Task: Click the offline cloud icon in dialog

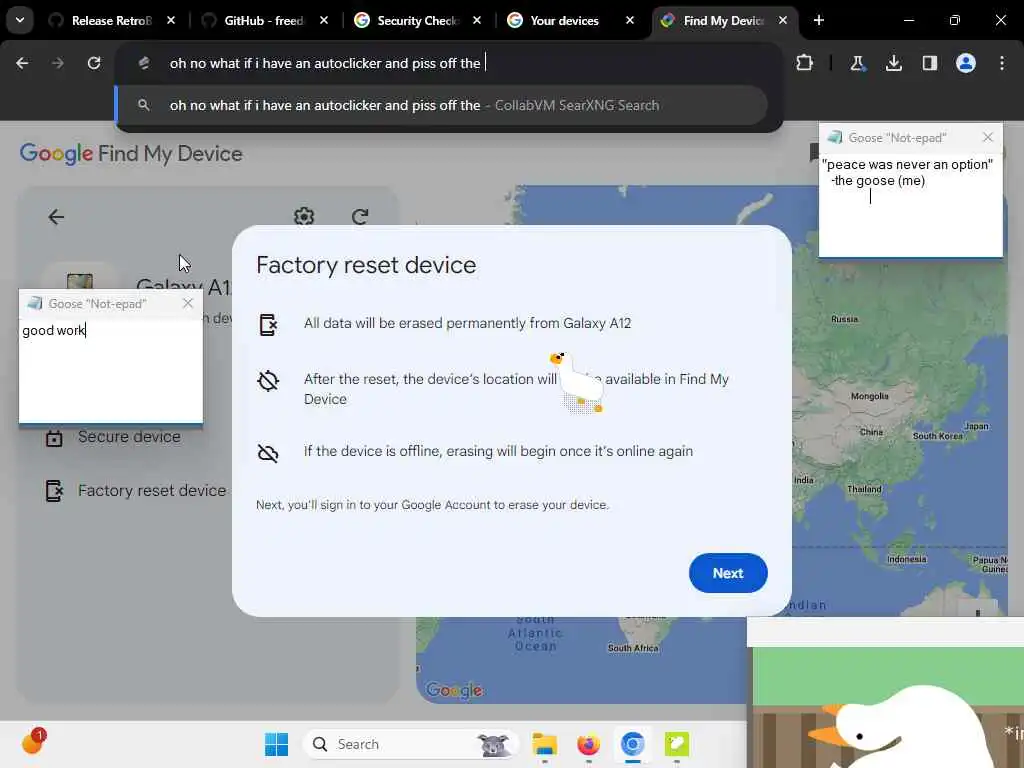Action: (268, 453)
